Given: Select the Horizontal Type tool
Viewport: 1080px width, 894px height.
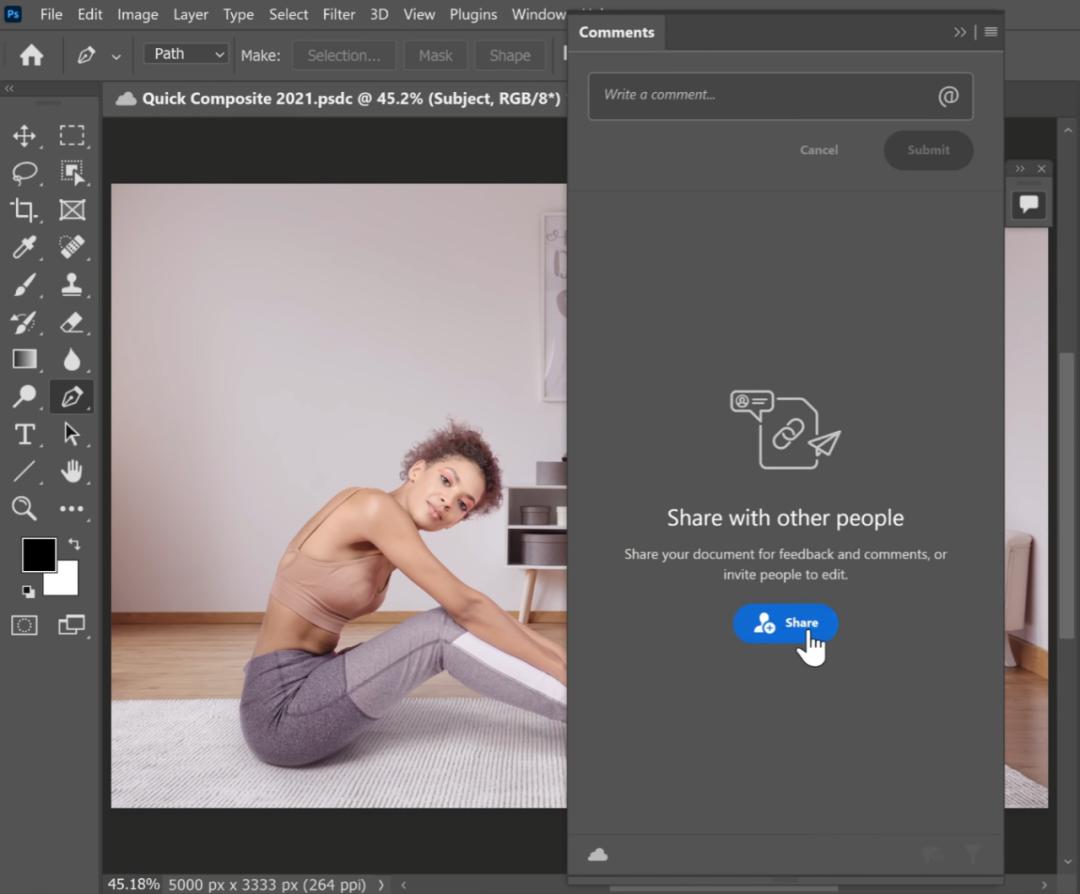Looking at the screenshot, I should 24,434.
